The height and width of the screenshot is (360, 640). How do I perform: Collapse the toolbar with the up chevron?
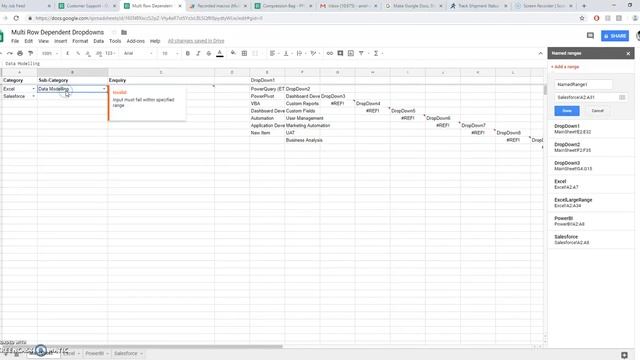pyautogui.click(x=540, y=53)
